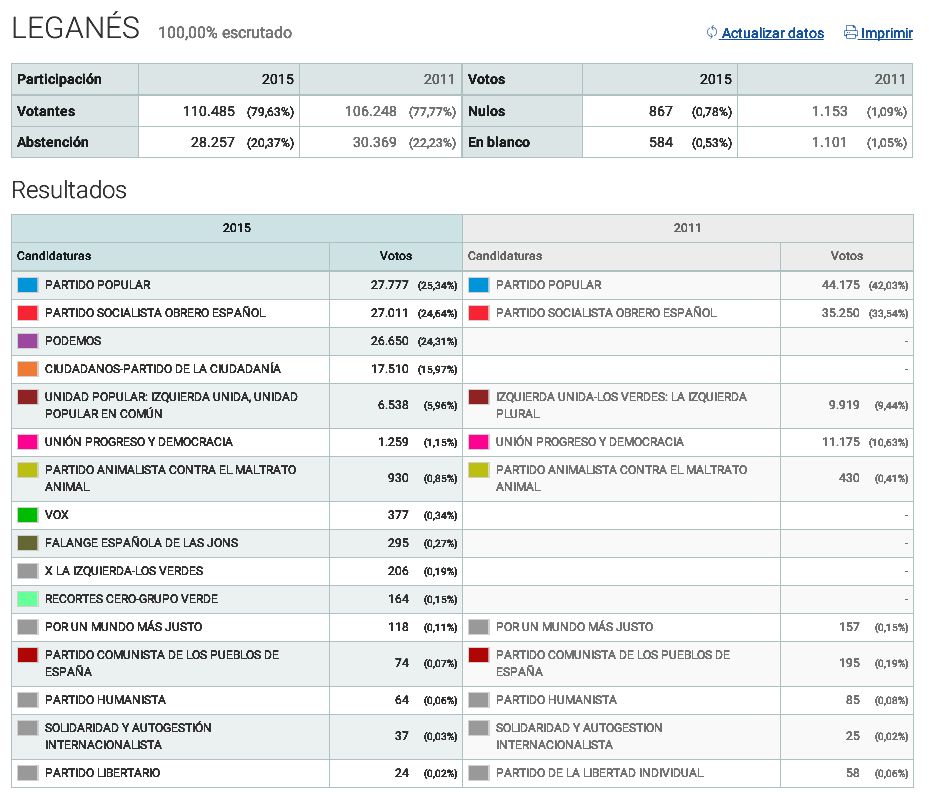Select the 2015 results column header
Image resolution: width=929 pixels, height=803 pixels.
coord(237,228)
